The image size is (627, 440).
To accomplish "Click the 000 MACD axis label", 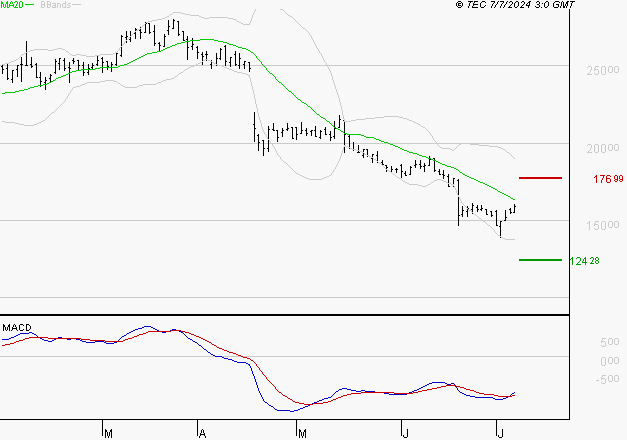I will pos(610,361).
